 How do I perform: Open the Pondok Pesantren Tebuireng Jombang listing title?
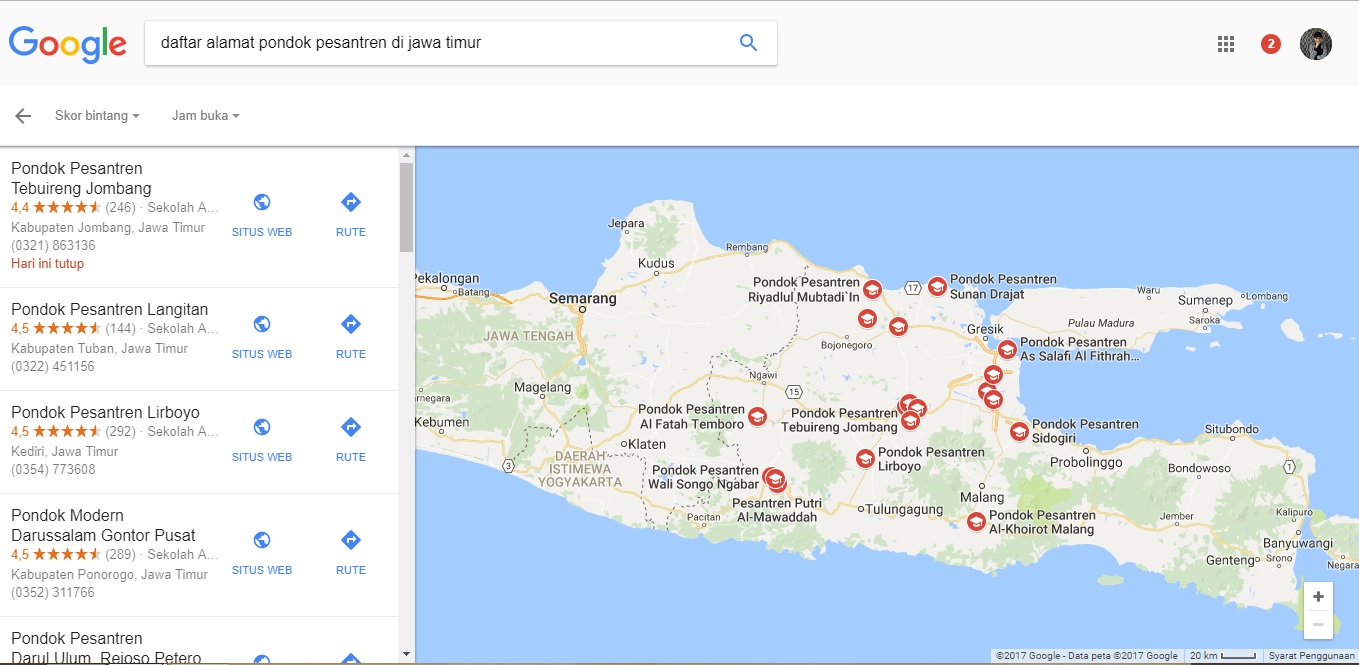coord(81,178)
